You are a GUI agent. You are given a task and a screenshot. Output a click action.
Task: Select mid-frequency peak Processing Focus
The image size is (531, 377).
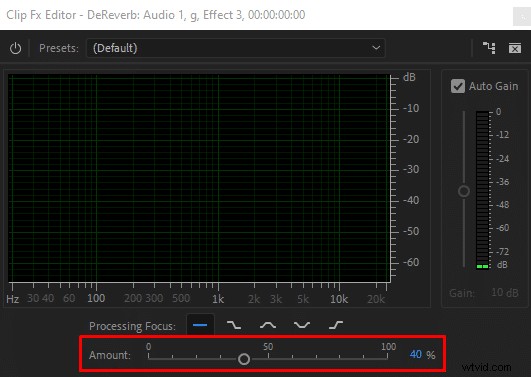[268, 325]
